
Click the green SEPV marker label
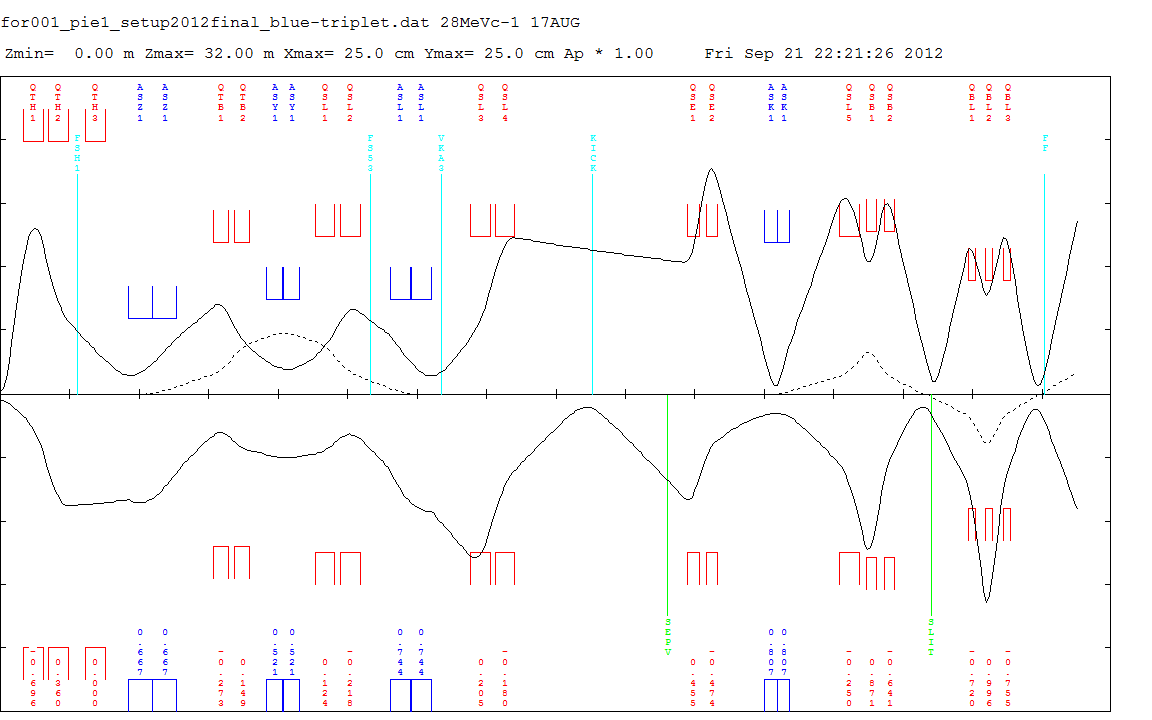pyautogui.click(x=667, y=637)
